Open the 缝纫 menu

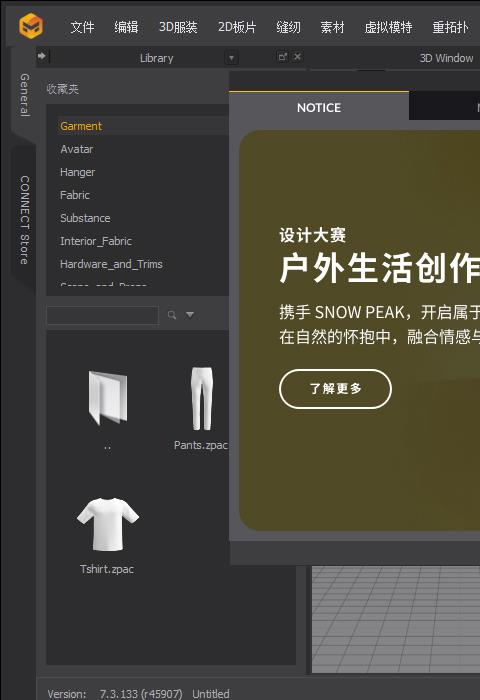[288, 27]
